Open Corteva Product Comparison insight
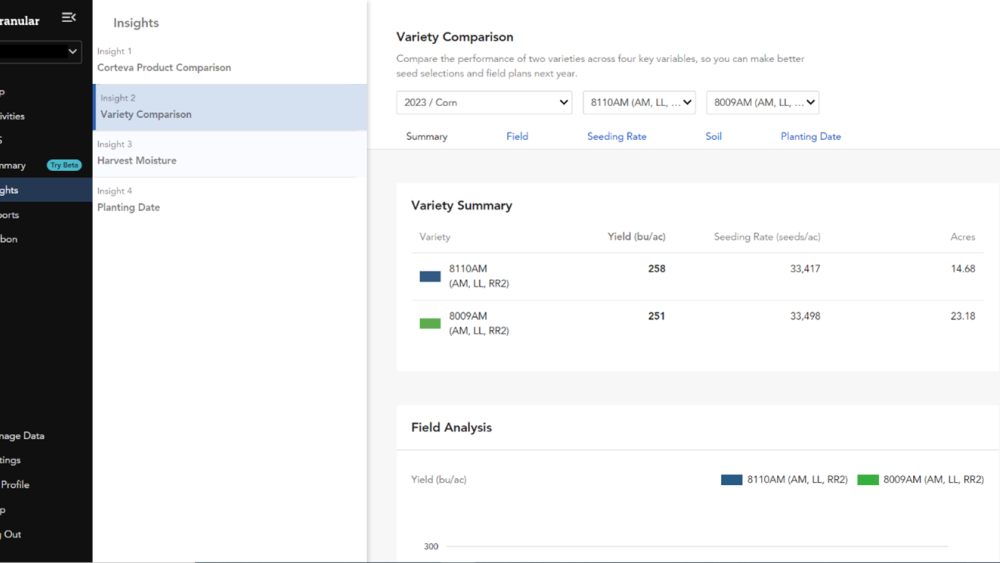This screenshot has height=563, width=1000. tap(164, 68)
